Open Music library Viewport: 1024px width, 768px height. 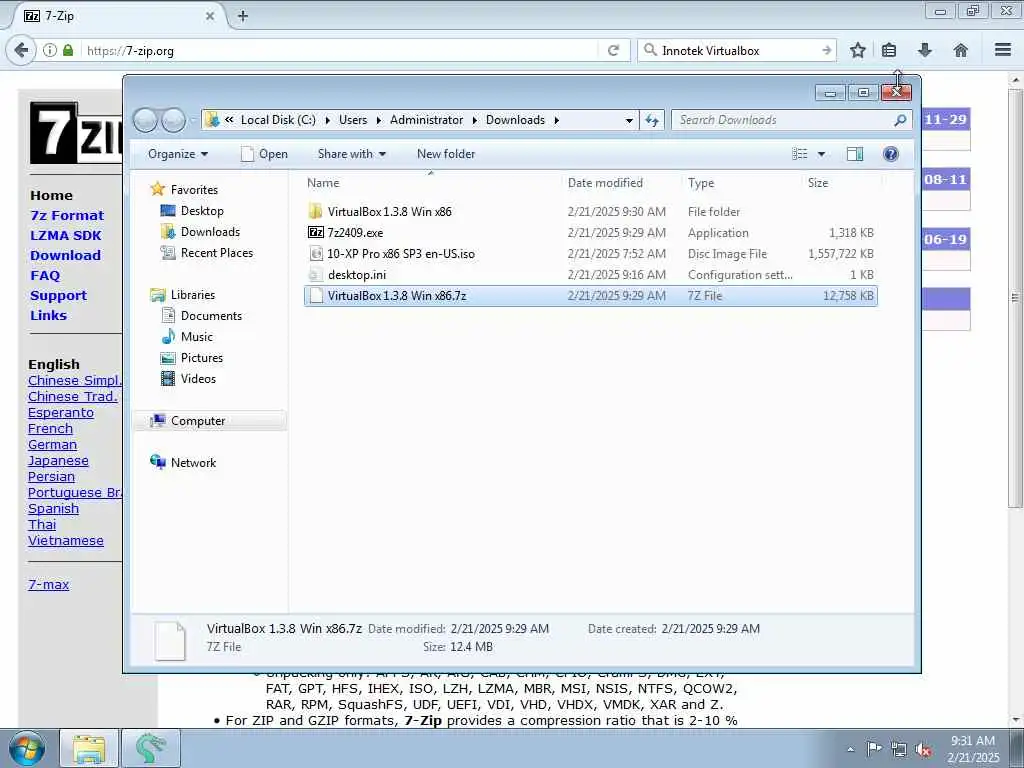click(197, 337)
